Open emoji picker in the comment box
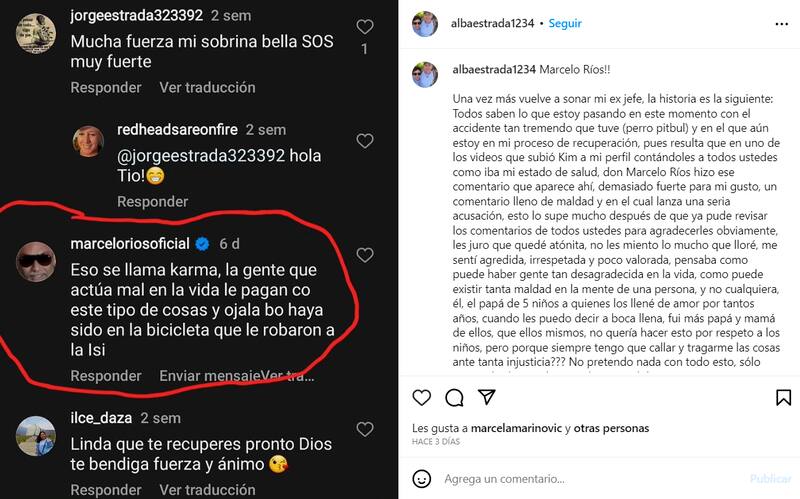Image resolution: width=800 pixels, height=499 pixels. point(421,479)
